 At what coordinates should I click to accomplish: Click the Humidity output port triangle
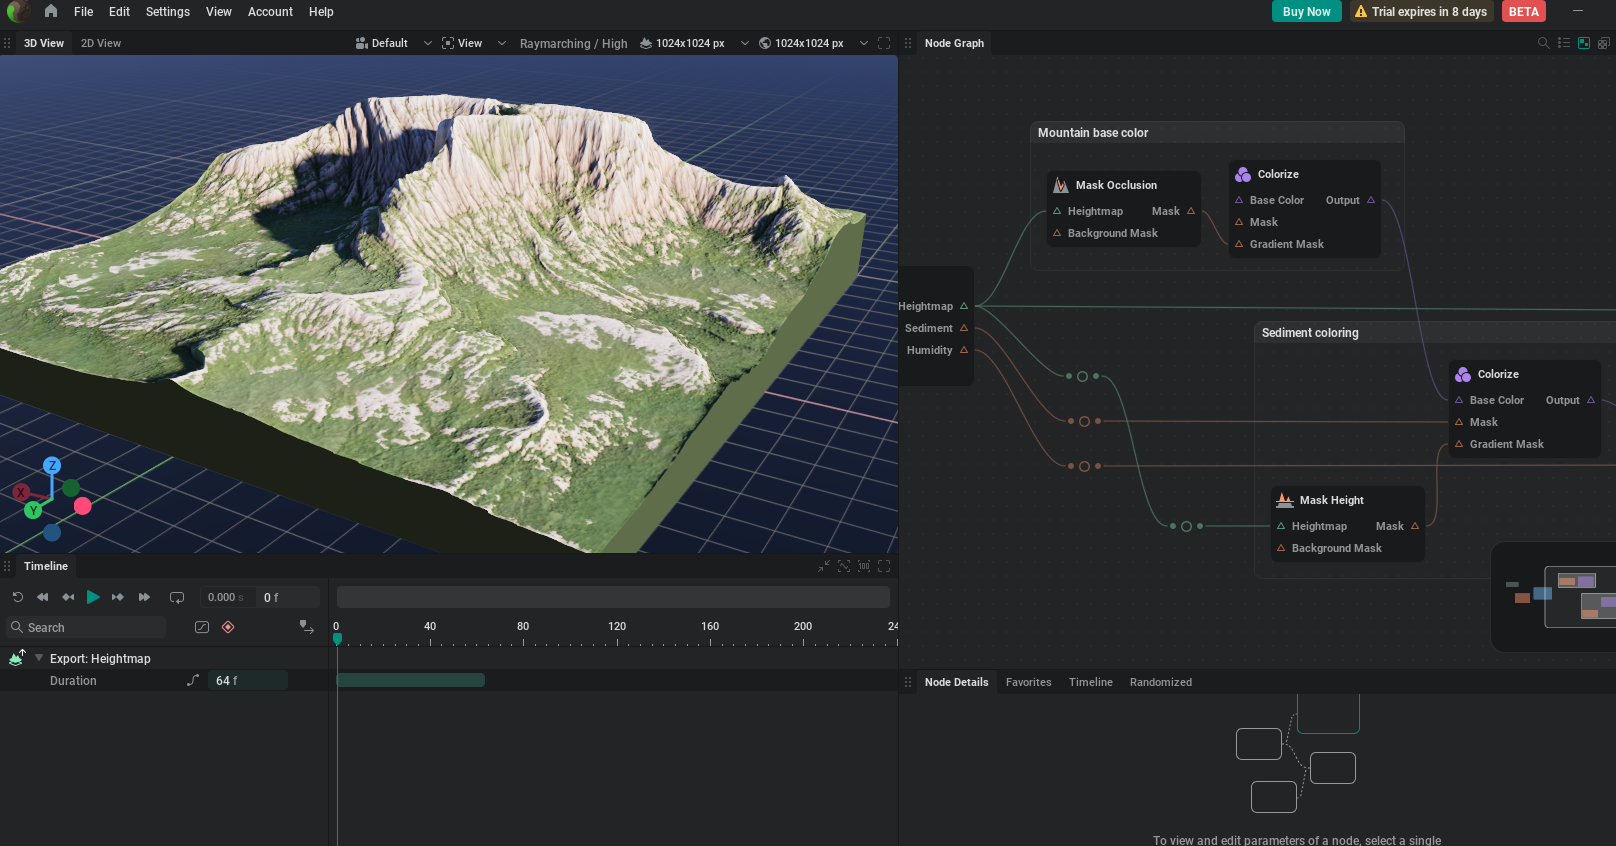pyautogui.click(x=964, y=350)
